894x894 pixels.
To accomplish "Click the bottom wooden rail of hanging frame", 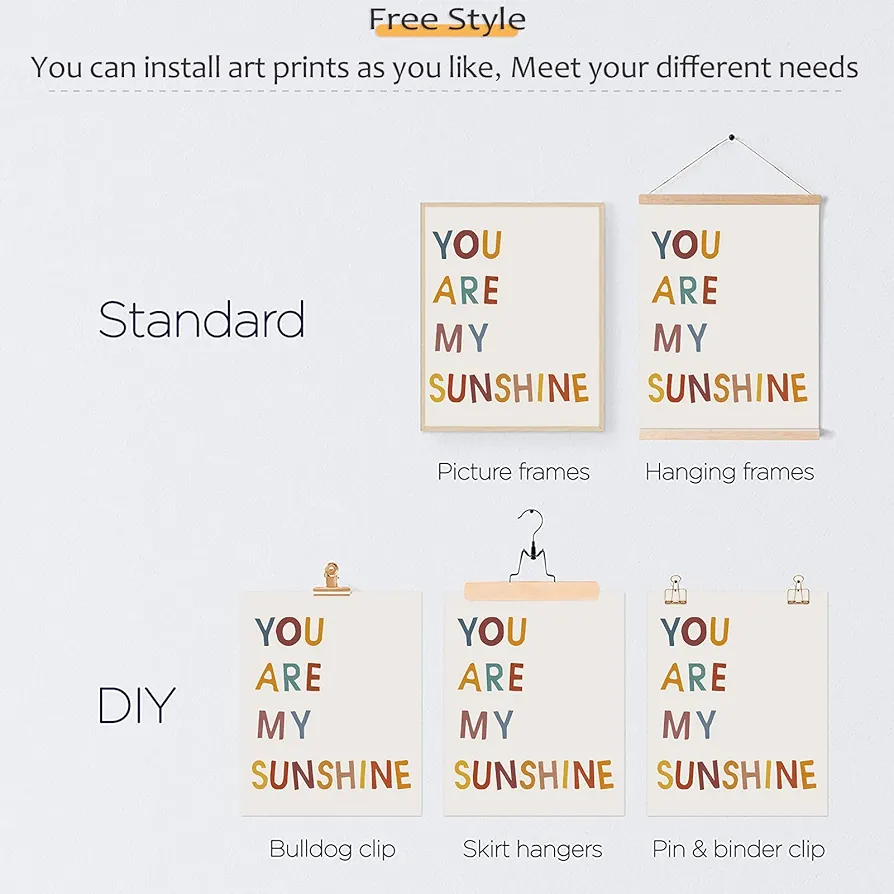I will [x=730, y=434].
